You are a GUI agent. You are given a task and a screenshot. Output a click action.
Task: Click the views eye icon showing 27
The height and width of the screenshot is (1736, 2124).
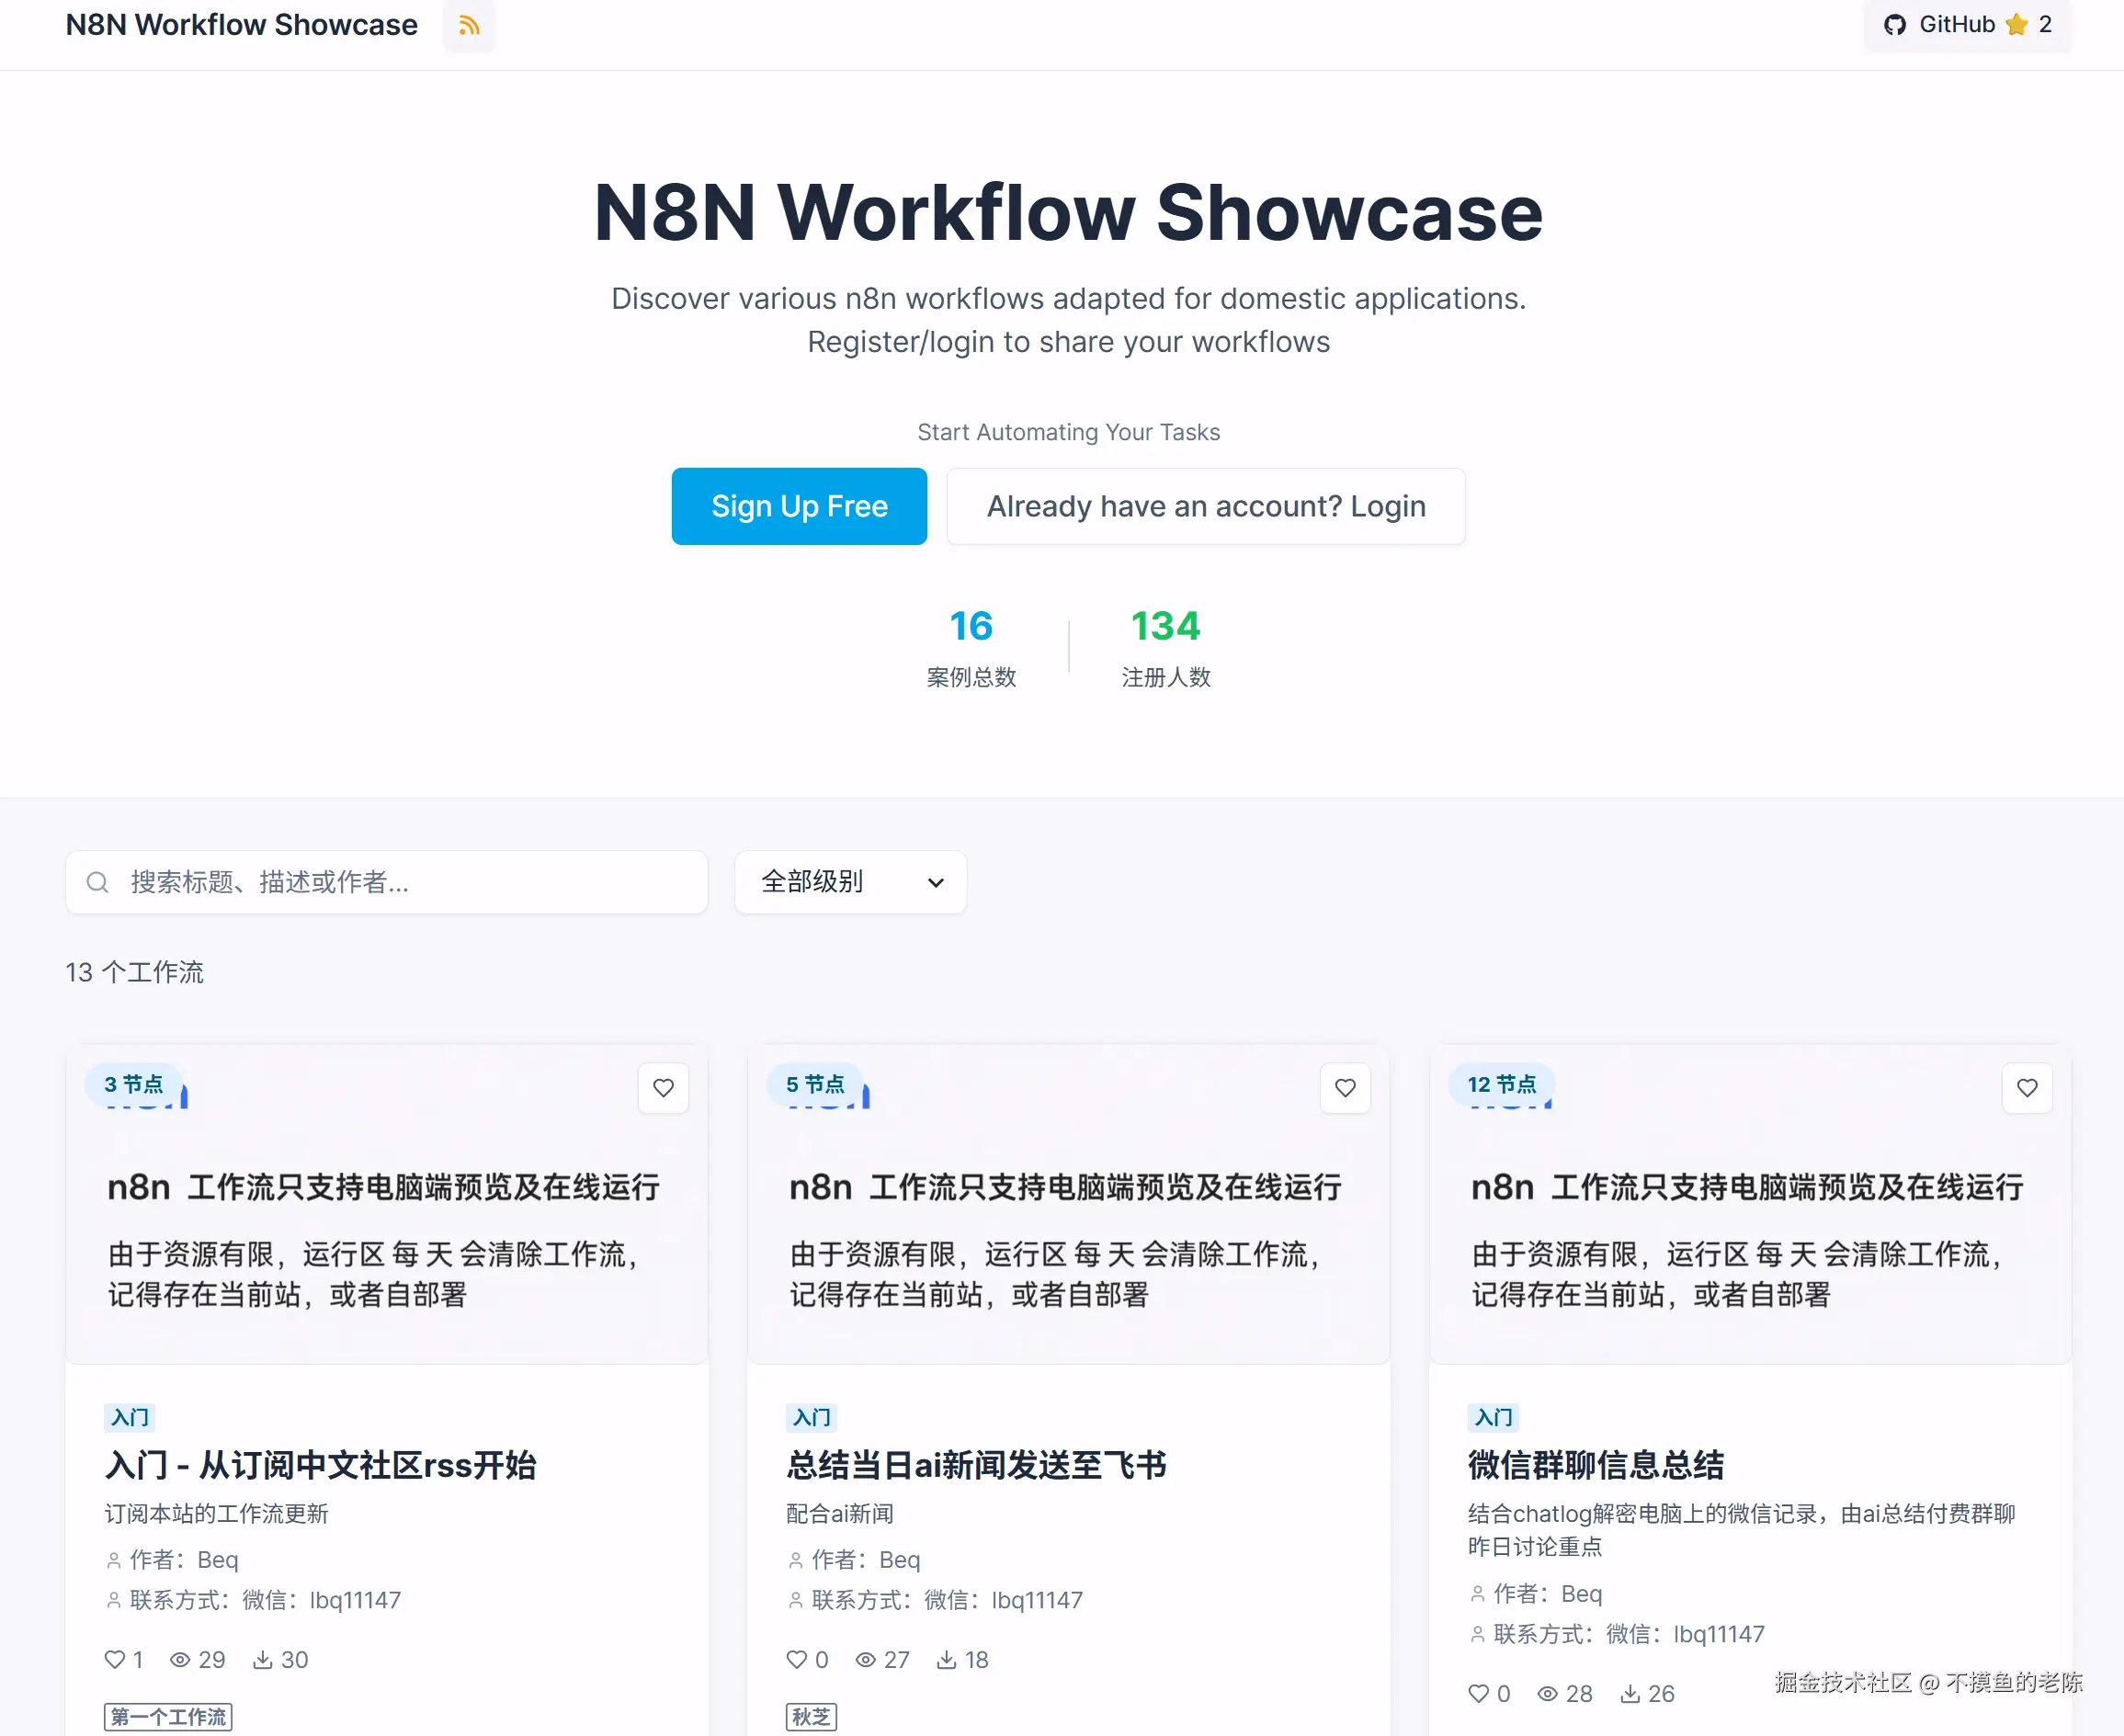[865, 1660]
